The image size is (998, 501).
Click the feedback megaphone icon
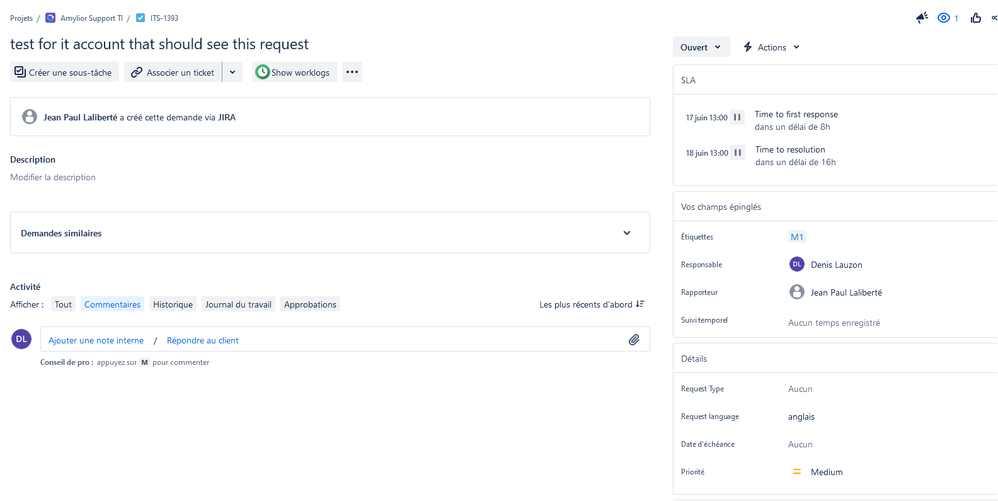[x=922, y=18]
